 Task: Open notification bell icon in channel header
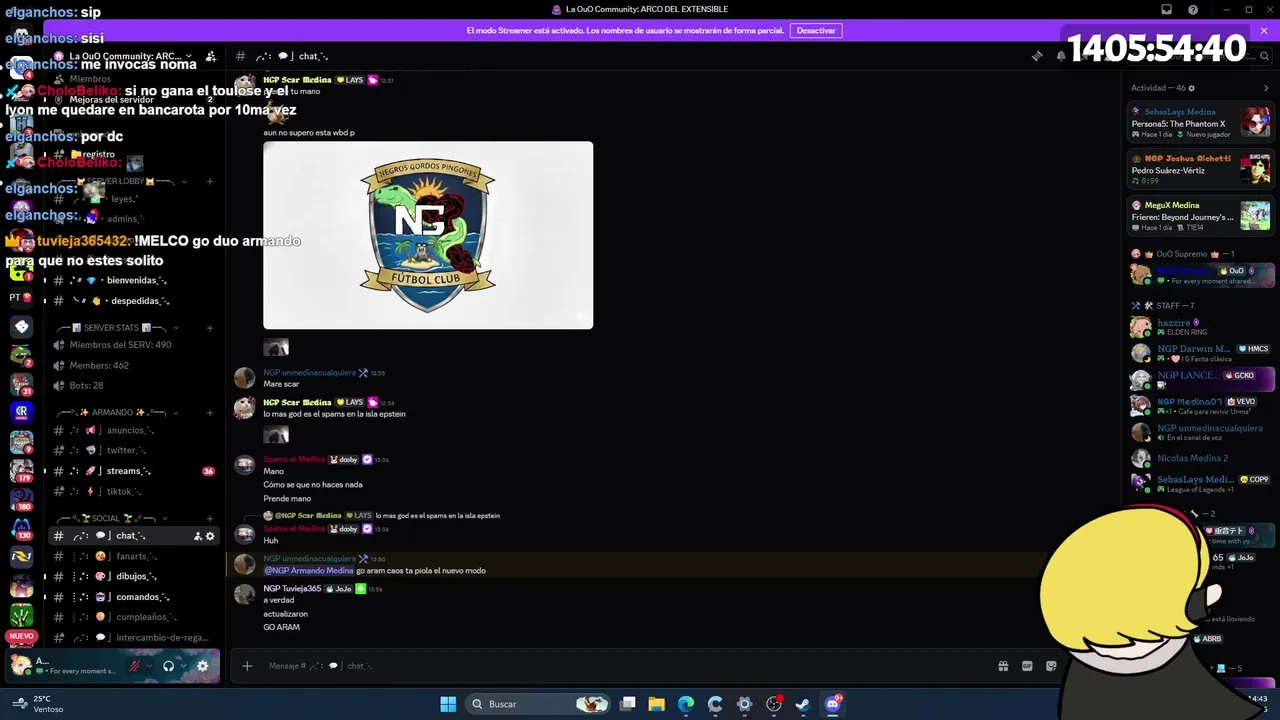tap(1061, 56)
